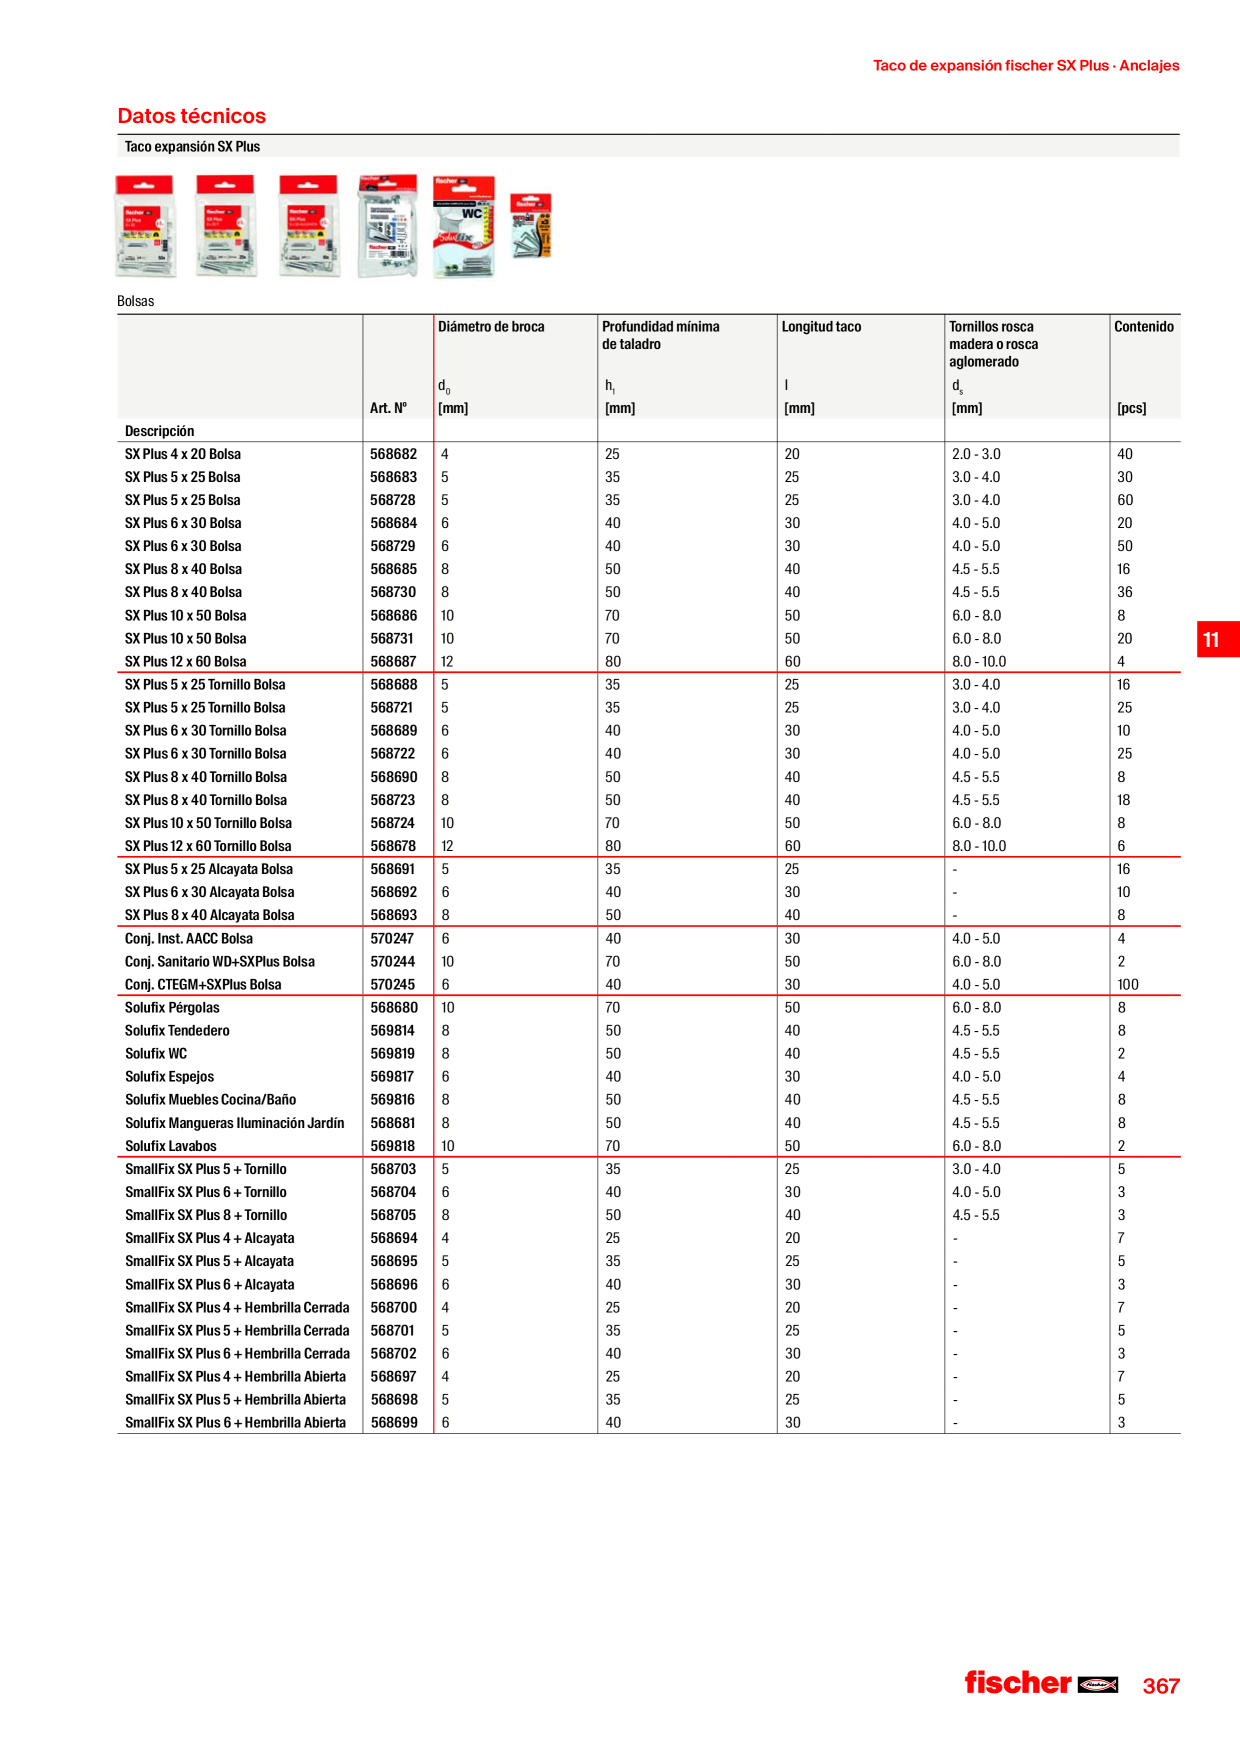
Task: Click the 'Datos técnicos' heading
Action: click(192, 116)
